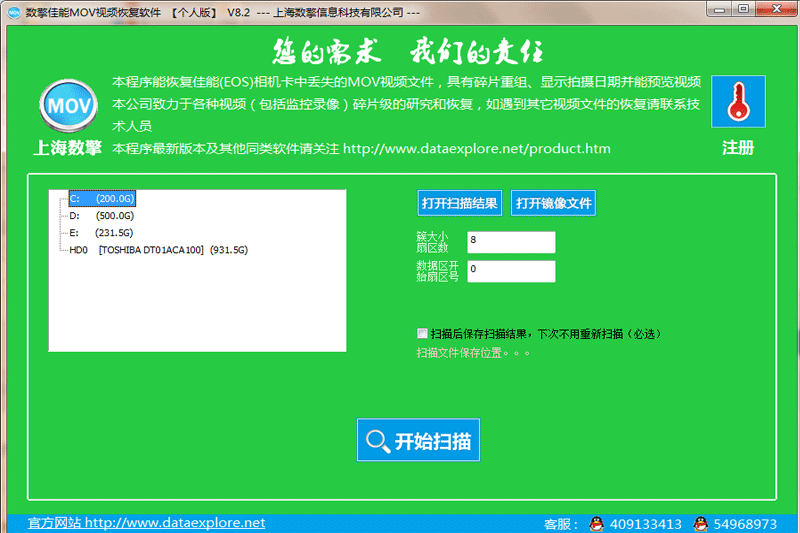Click into 簇大小扇区数 input field
Image resolution: width=800 pixels, height=533 pixels.
point(511,242)
